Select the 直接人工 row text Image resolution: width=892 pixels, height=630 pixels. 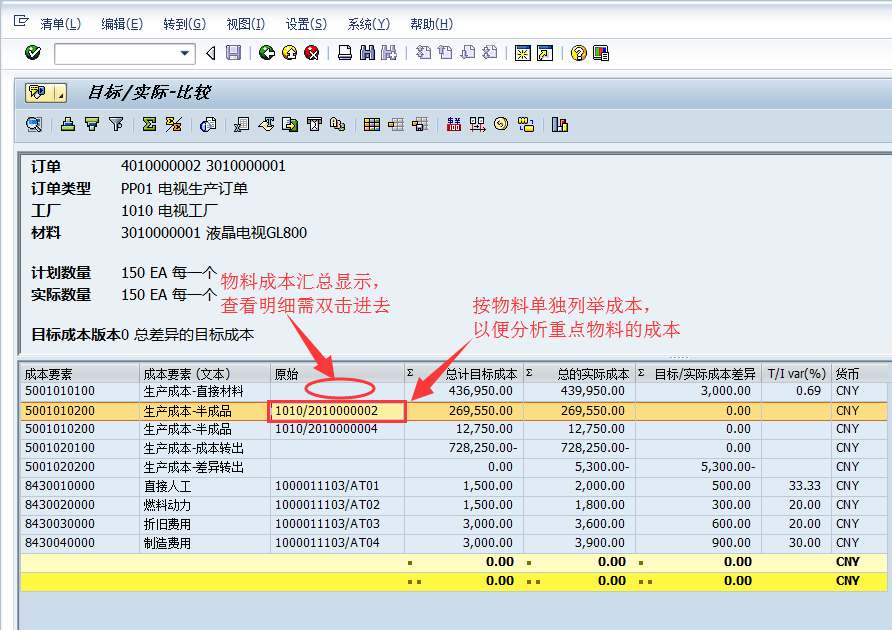[x=167, y=486]
